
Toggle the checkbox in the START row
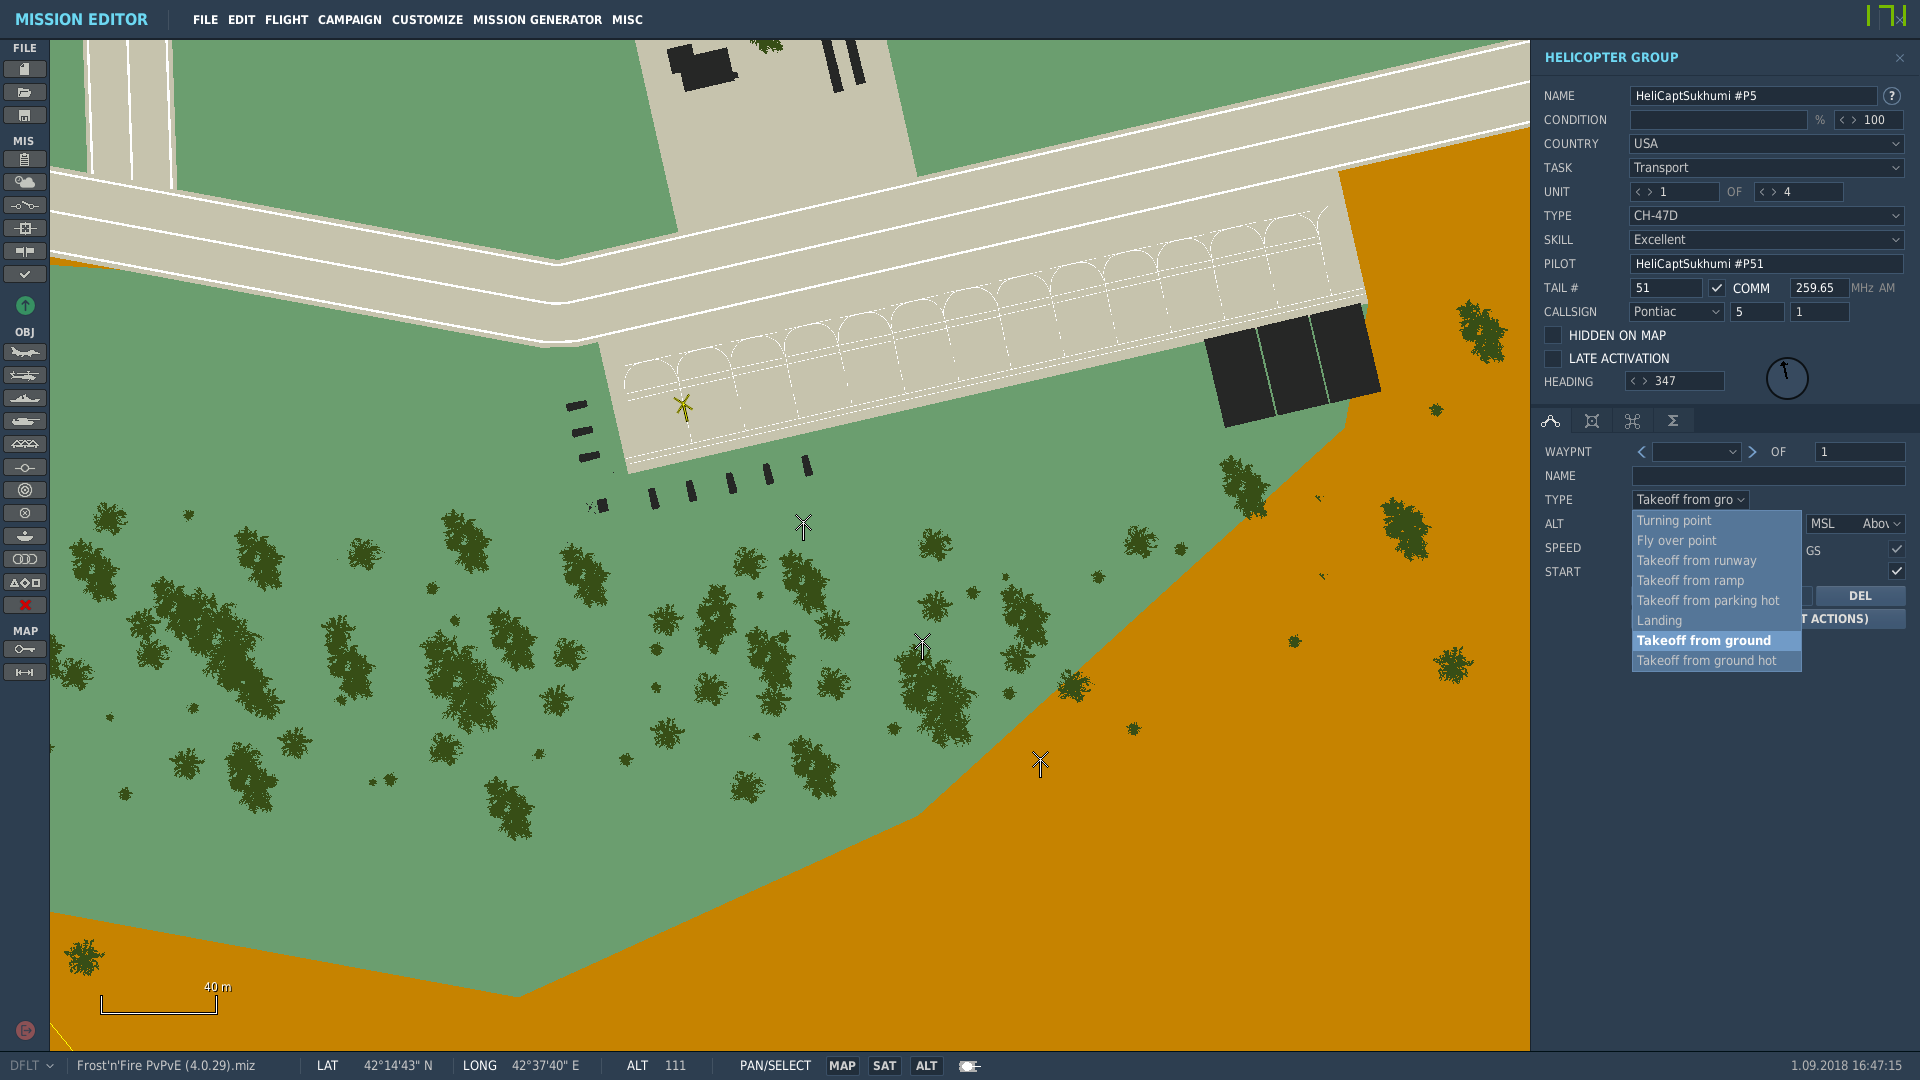(1896, 571)
